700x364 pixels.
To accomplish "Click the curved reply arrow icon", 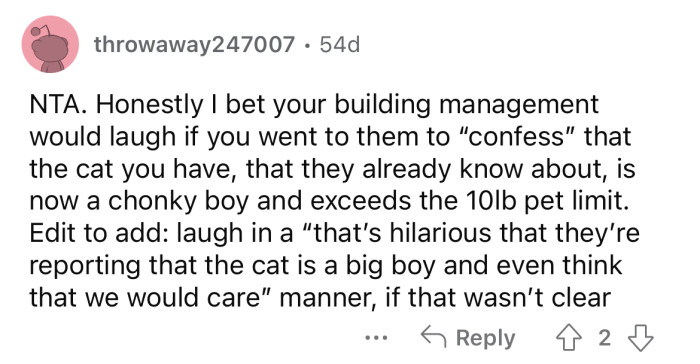I will (x=433, y=337).
